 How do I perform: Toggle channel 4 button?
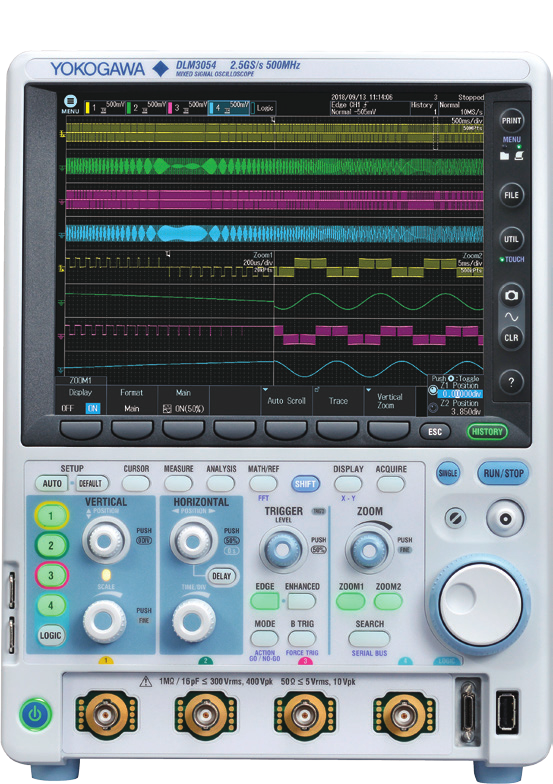pyautogui.click(x=50, y=606)
